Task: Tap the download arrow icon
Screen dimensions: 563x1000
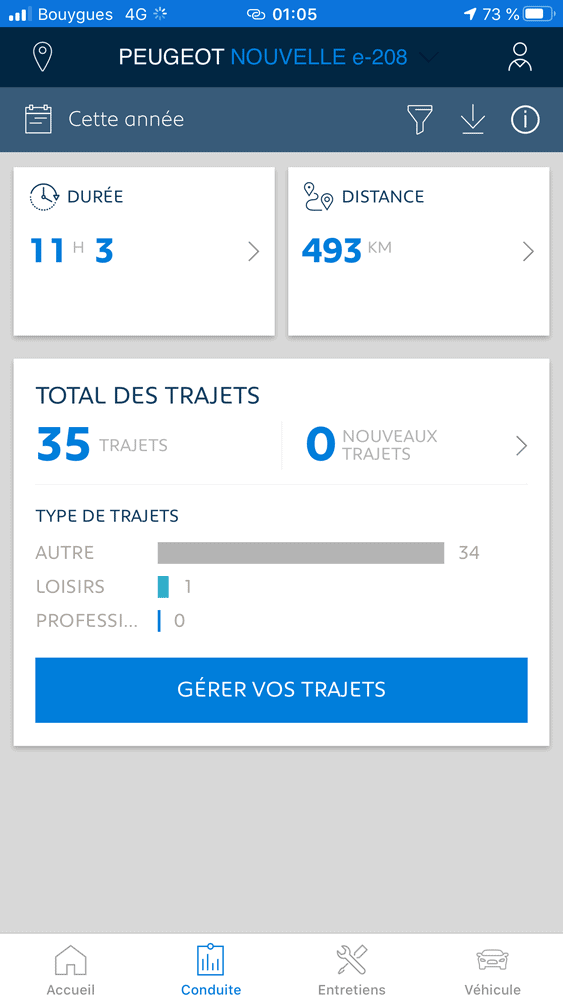Action: click(x=472, y=119)
